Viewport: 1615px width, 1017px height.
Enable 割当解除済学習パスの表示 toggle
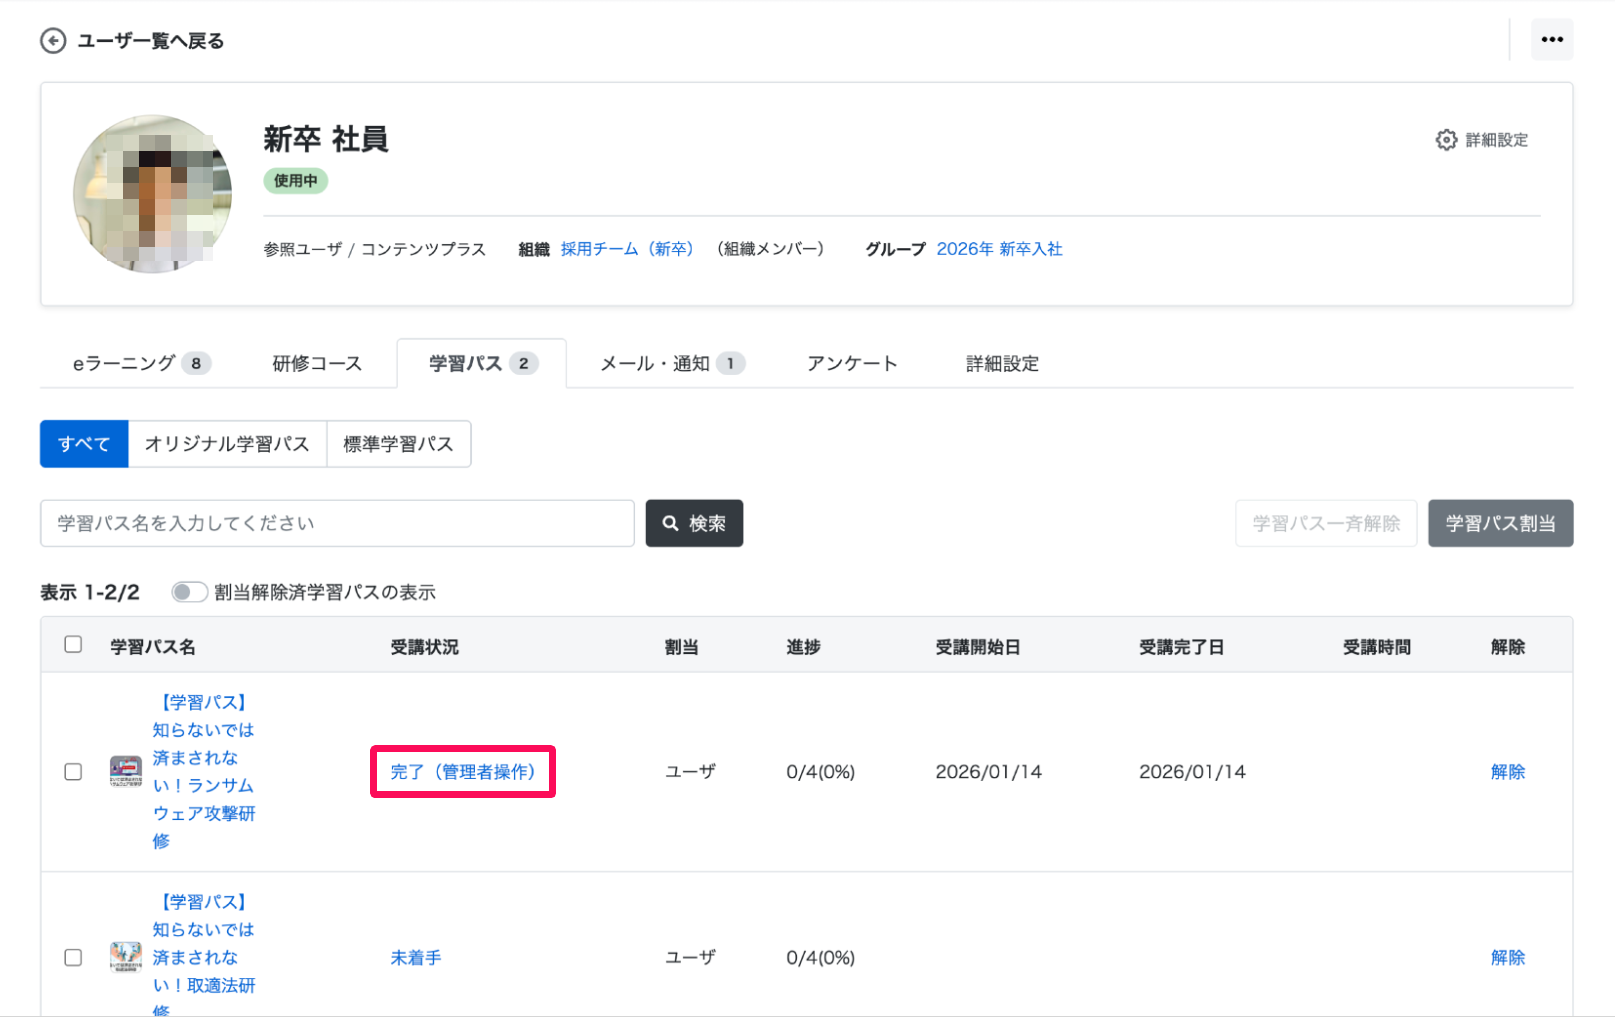click(189, 592)
